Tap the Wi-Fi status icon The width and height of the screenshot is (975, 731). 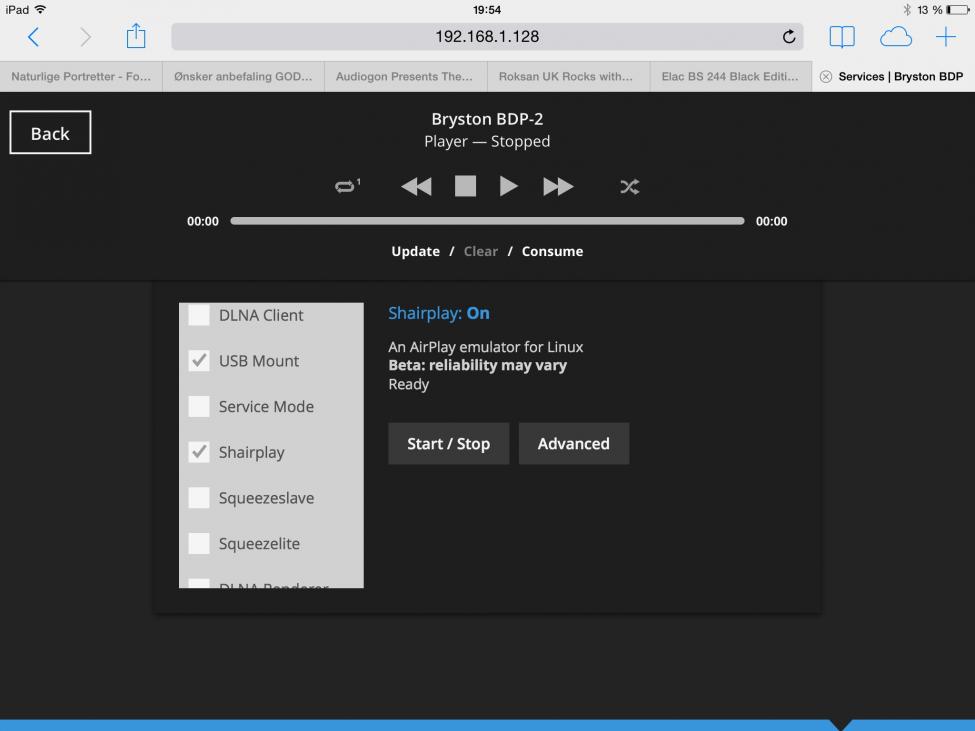click(40, 9)
